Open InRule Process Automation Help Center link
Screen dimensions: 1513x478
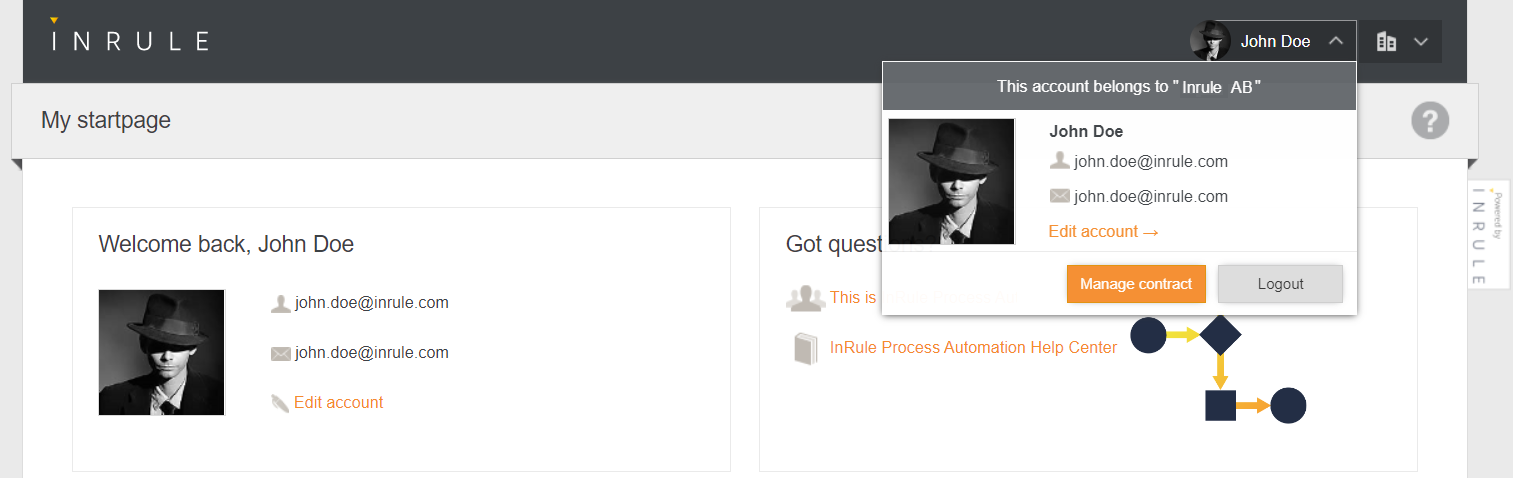(x=973, y=347)
